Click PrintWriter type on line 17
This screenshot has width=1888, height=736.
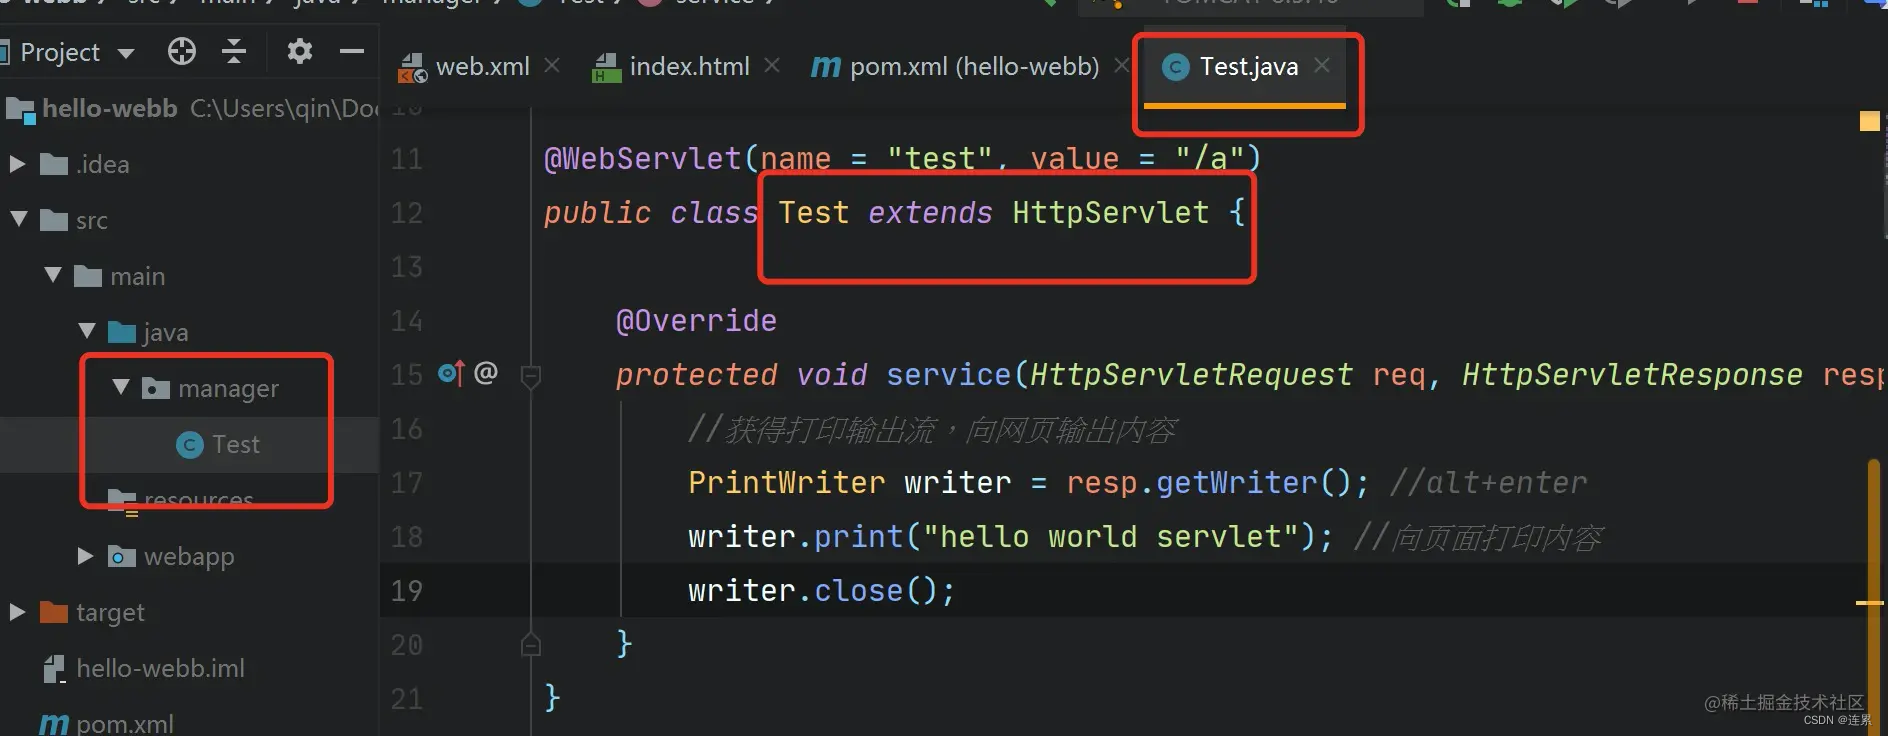click(787, 483)
